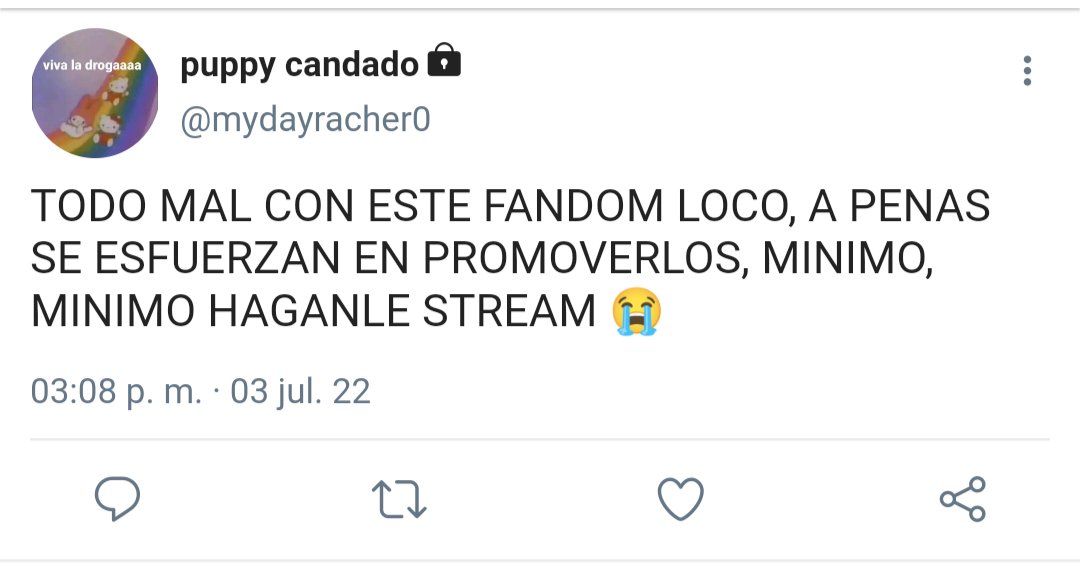Screen dimensions: 1080x566
Task: Open the @mydayracher0 handle link
Action: 305,120
